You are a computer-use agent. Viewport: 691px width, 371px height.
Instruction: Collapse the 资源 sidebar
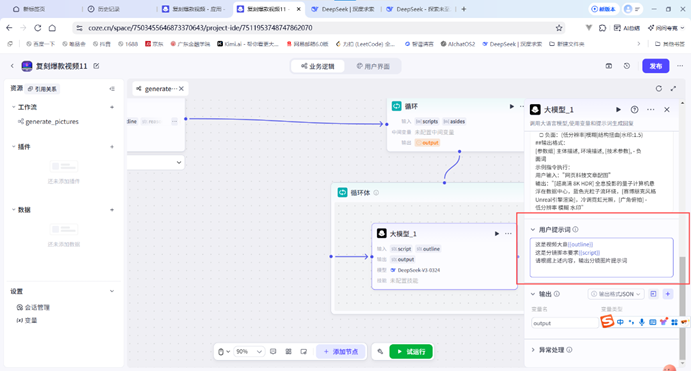point(112,89)
